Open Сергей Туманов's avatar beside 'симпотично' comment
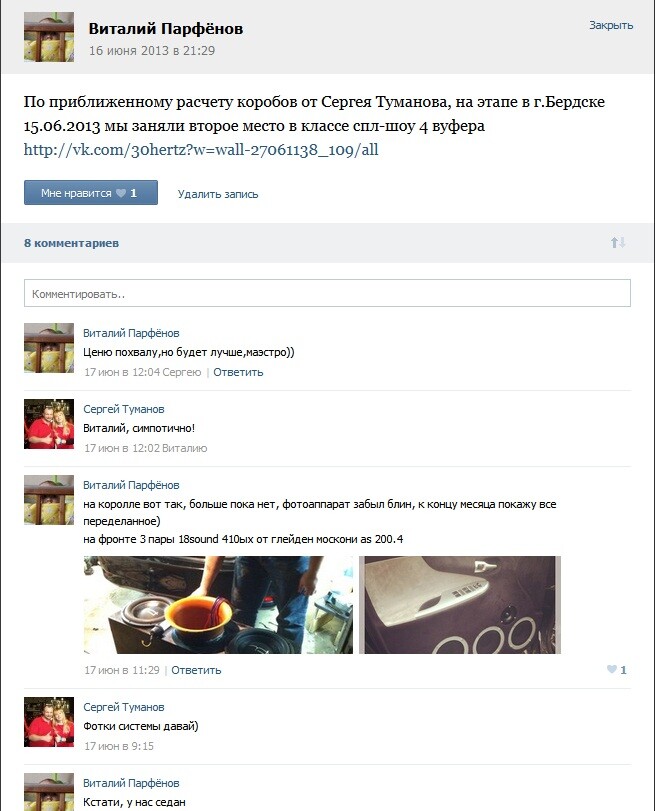Viewport: 655px width, 811px height. [x=49, y=424]
